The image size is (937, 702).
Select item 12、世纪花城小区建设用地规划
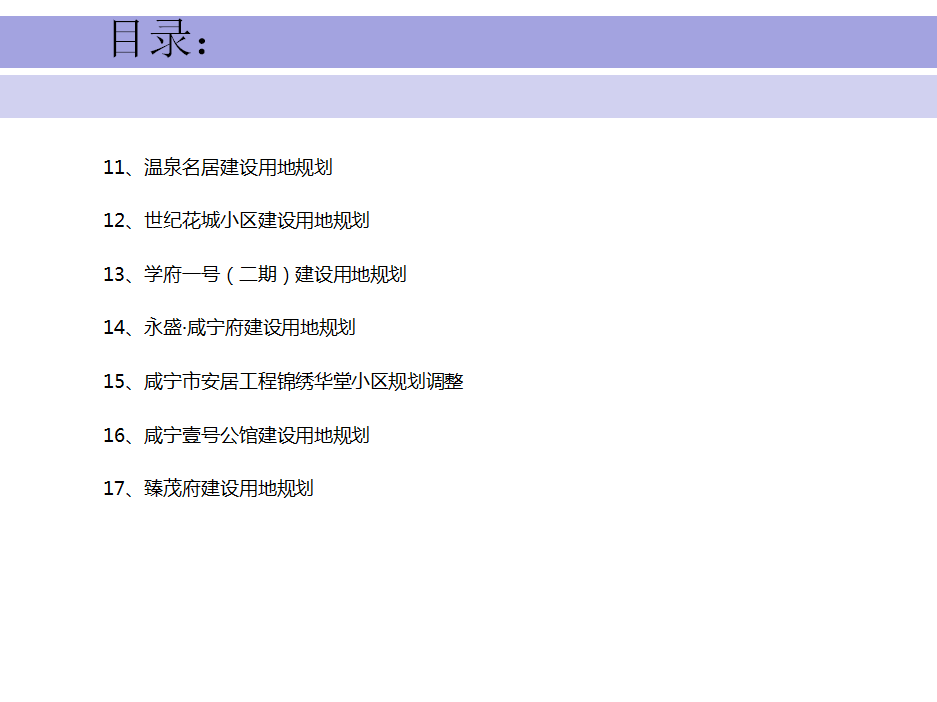[236, 220]
